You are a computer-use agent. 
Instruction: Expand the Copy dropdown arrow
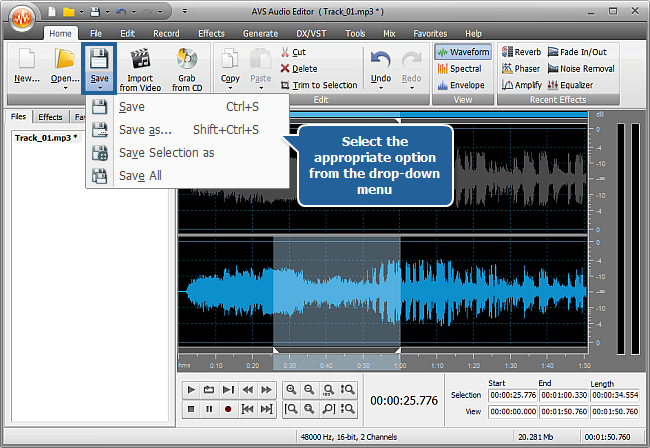click(230, 88)
